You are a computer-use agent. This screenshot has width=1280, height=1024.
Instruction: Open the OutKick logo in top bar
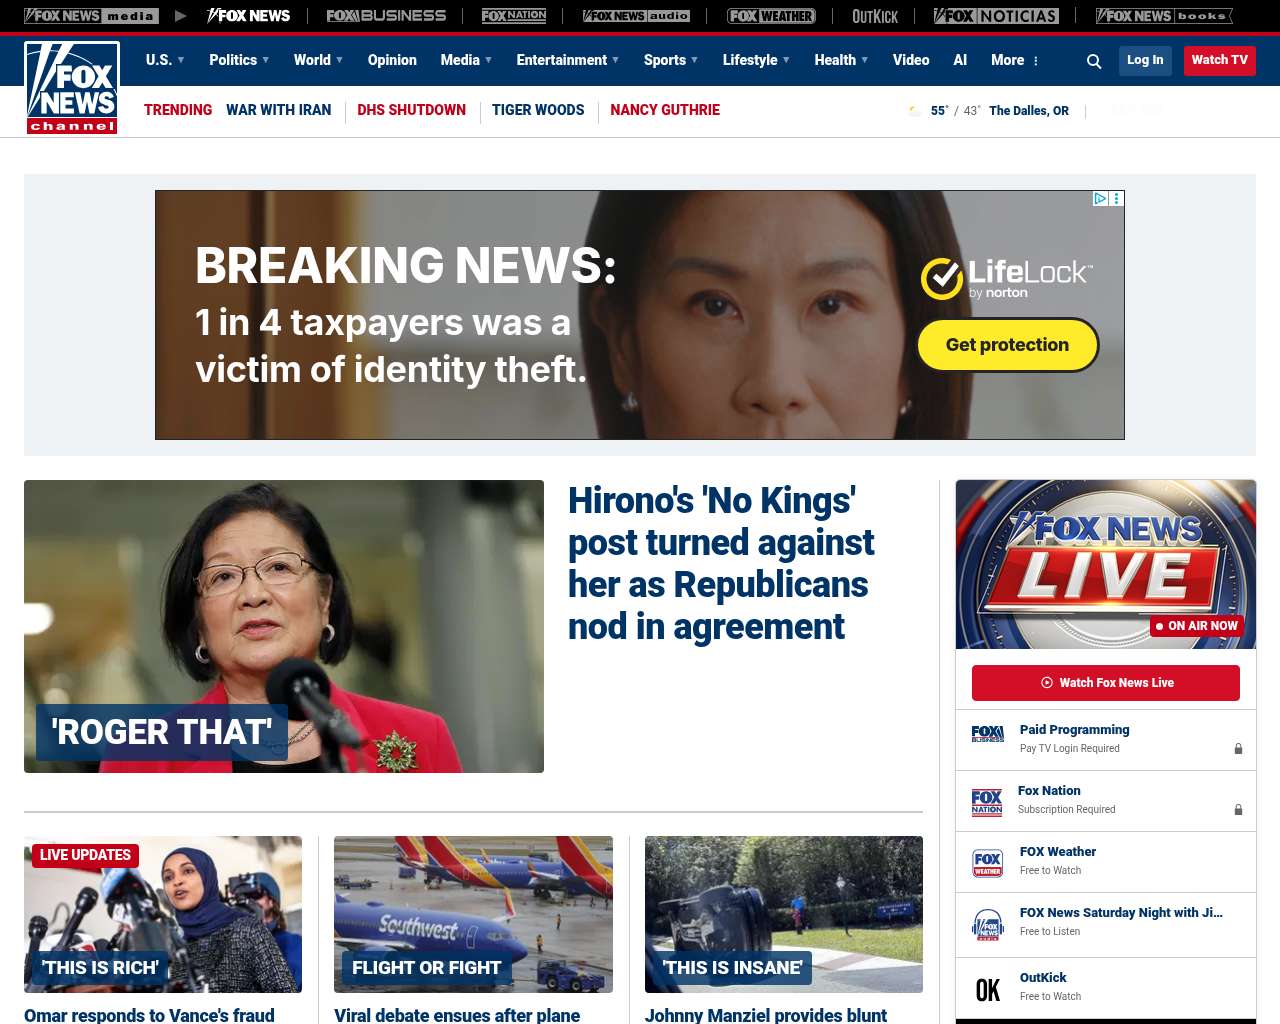(875, 16)
